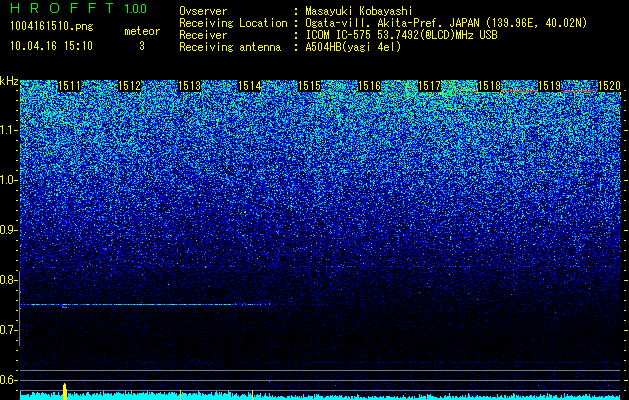This screenshot has width=629, height=400.
Task: Click the Ogata-vill. Akita-Pref. JAPAN location text
Action: 446,23
